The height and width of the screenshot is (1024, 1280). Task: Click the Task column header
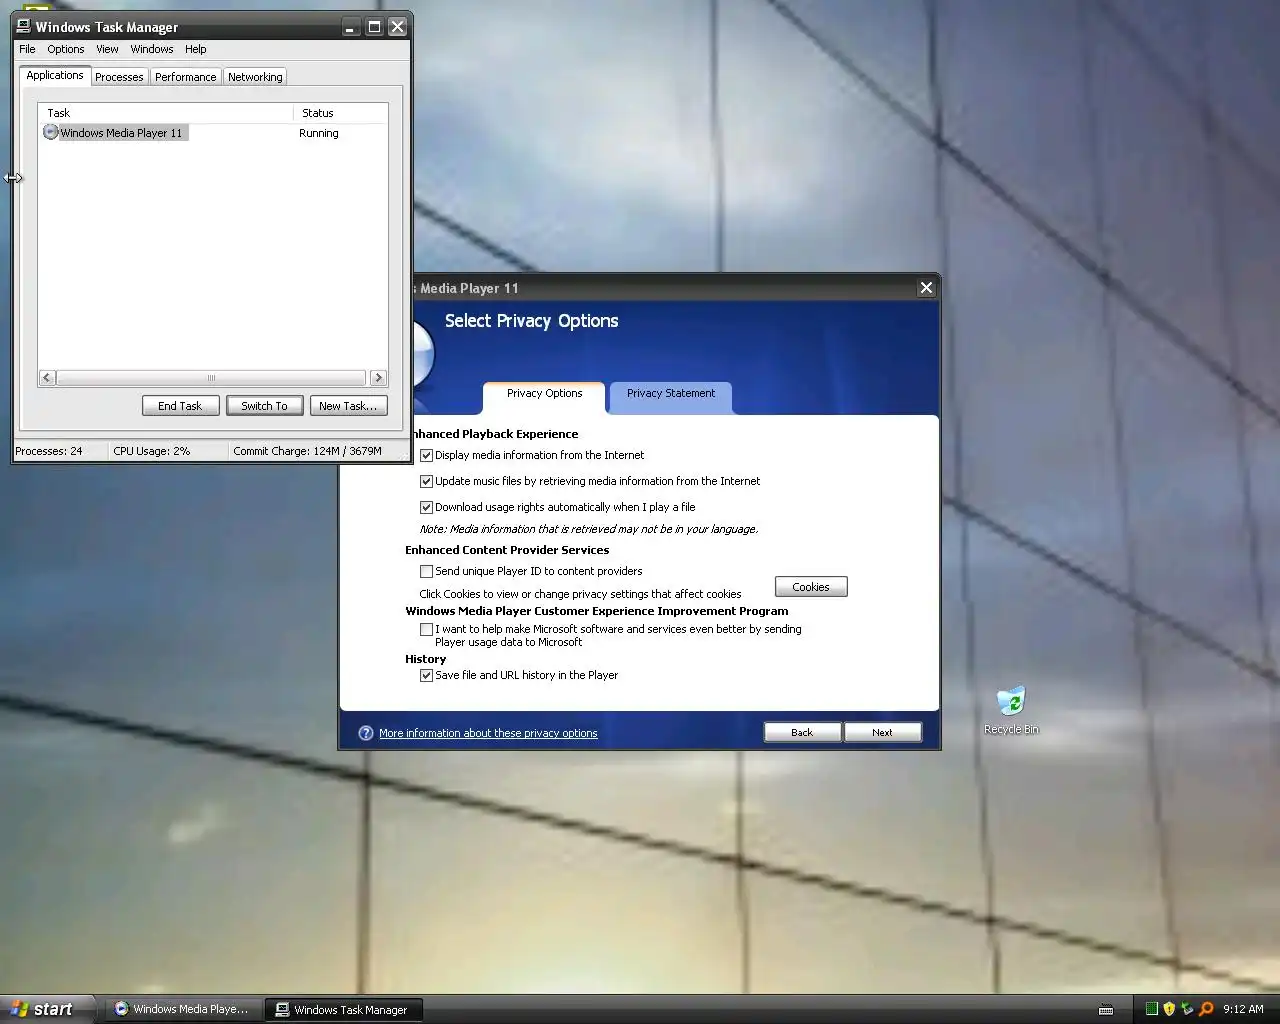click(x=166, y=113)
